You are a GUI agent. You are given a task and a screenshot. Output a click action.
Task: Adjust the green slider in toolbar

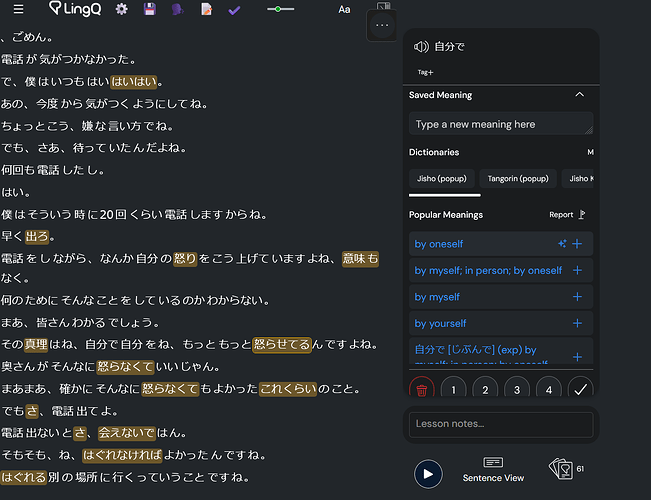[x=278, y=9]
